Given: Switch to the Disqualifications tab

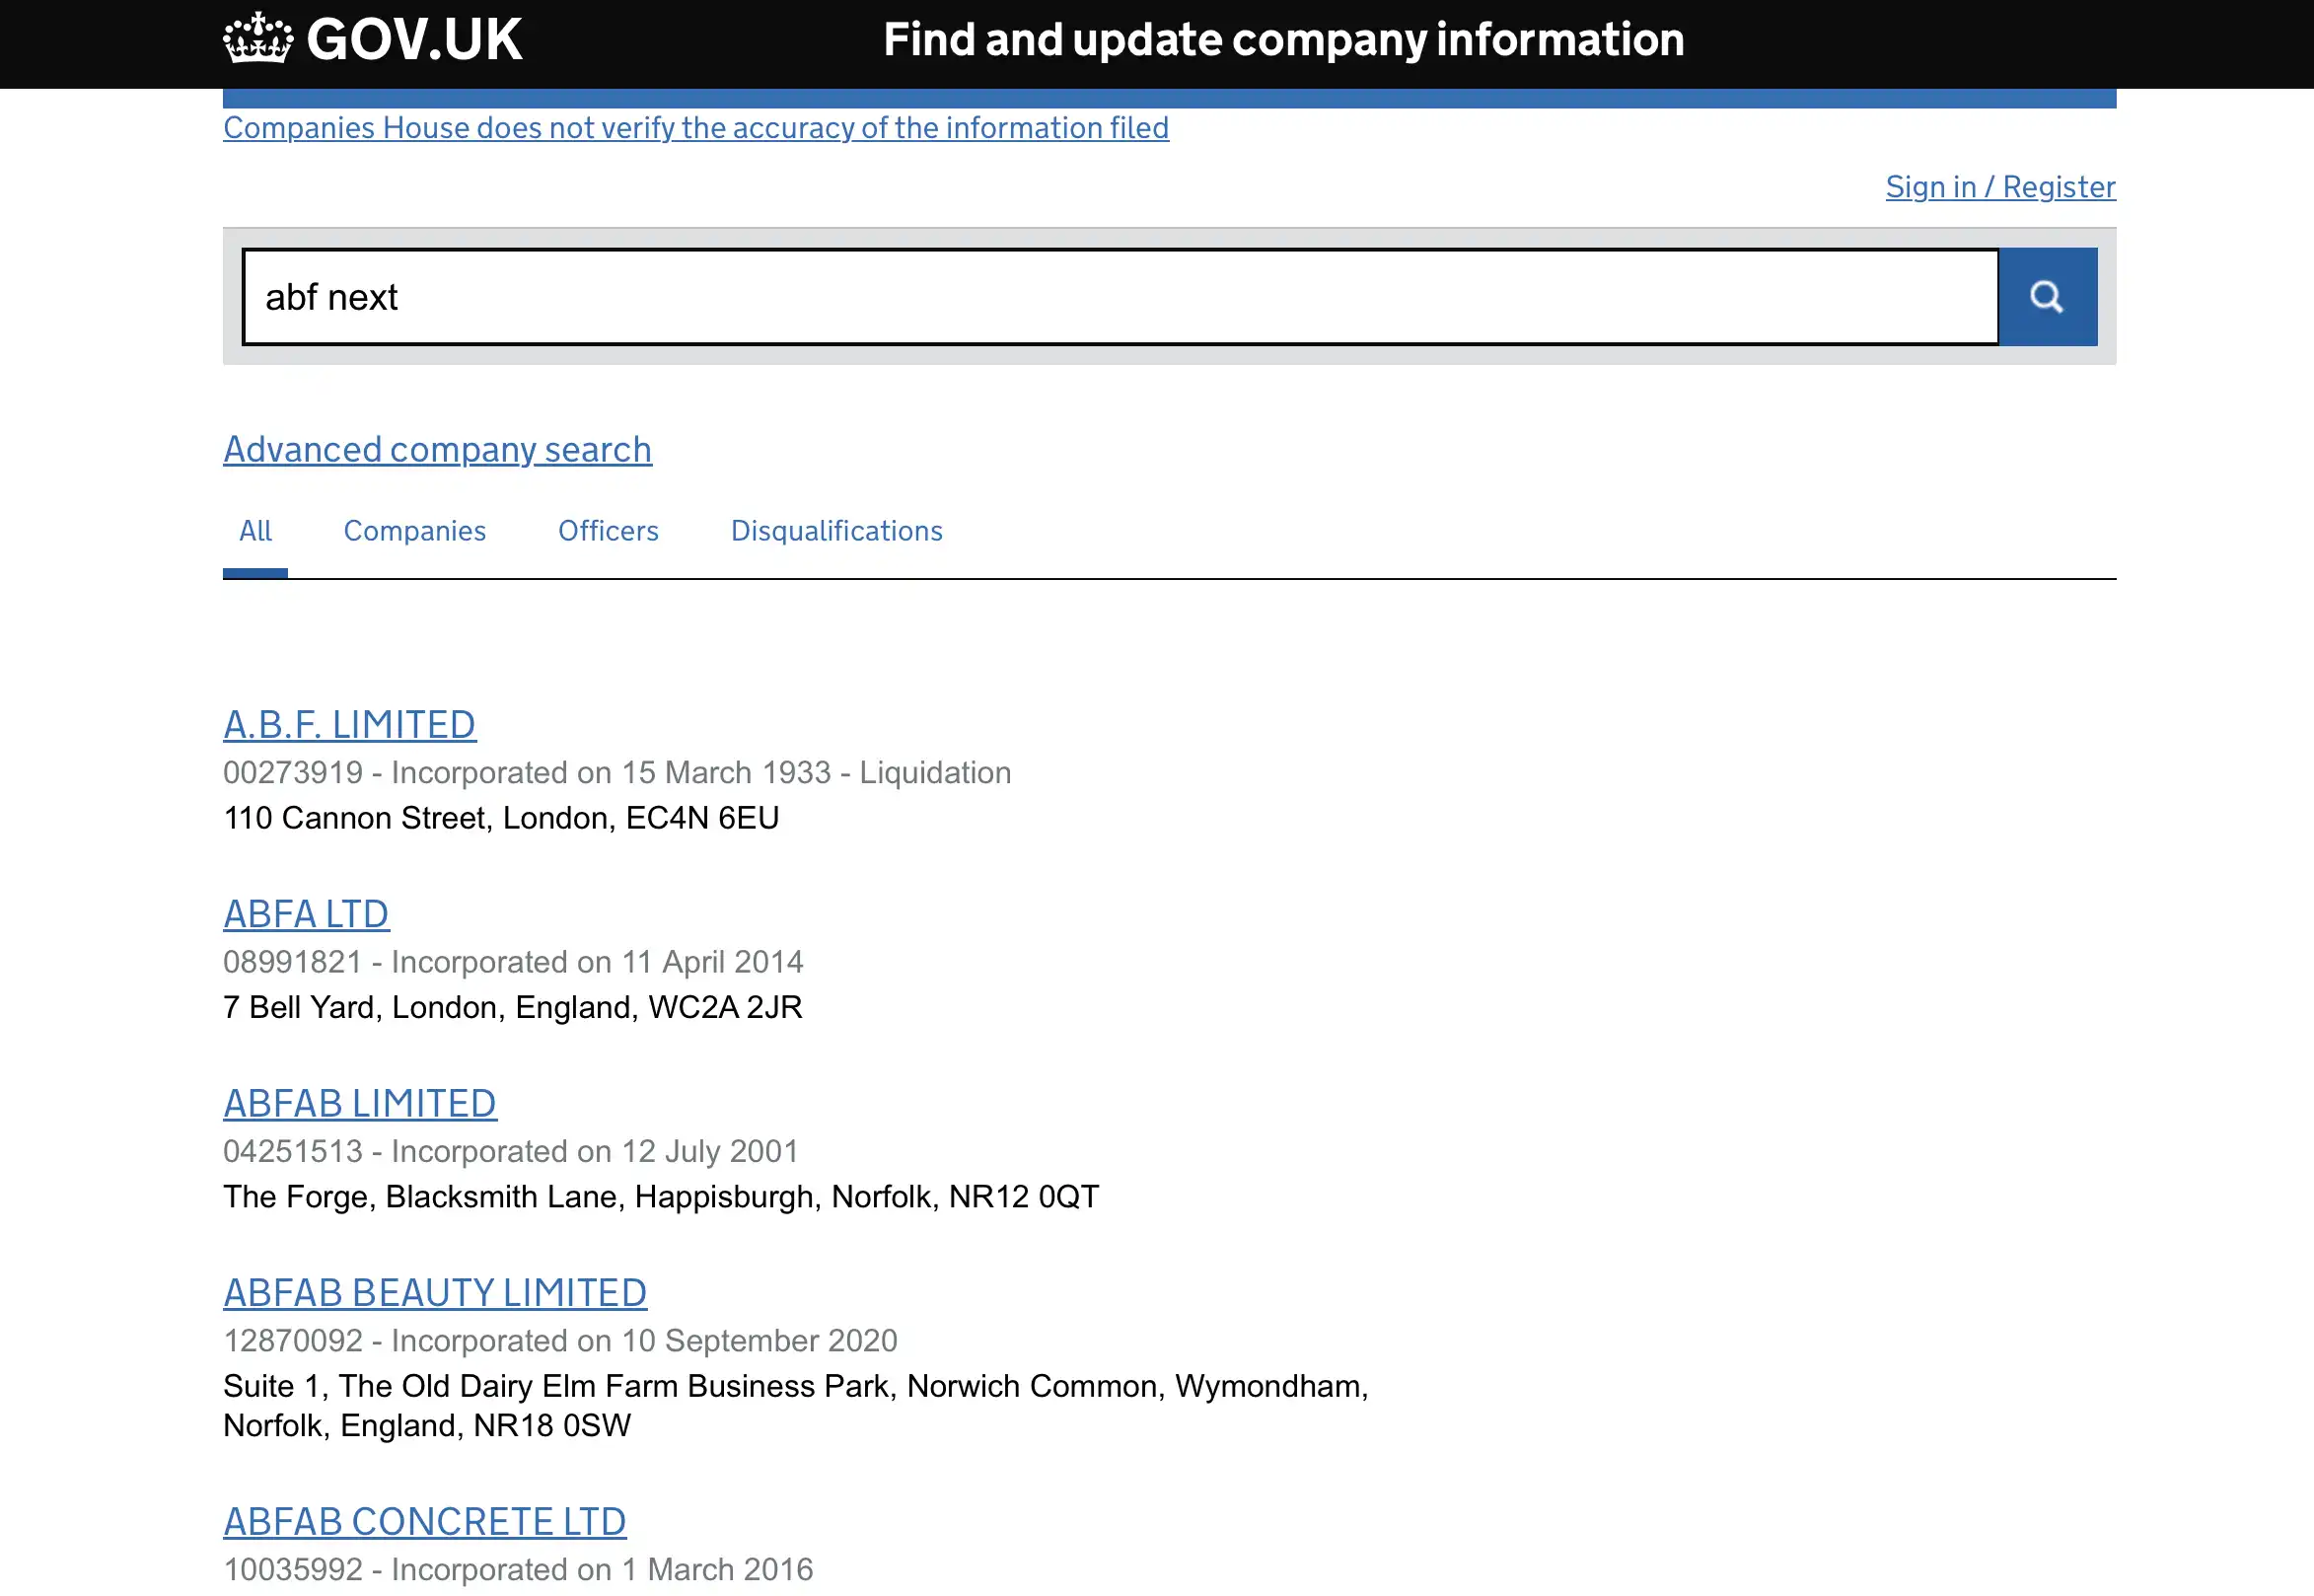Looking at the screenshot, I should pos(836,531).
